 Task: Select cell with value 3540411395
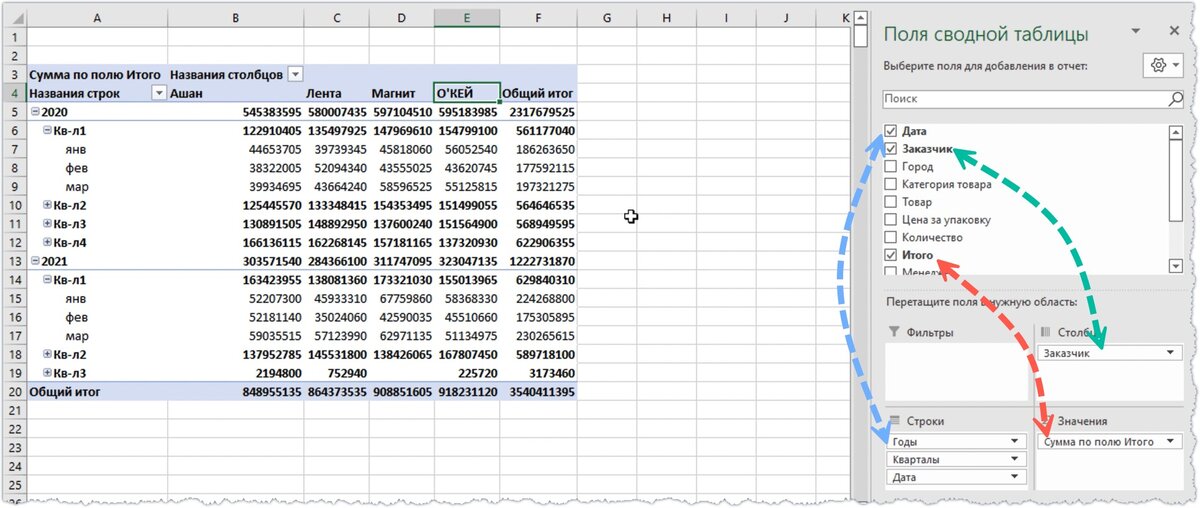[539, 390]
